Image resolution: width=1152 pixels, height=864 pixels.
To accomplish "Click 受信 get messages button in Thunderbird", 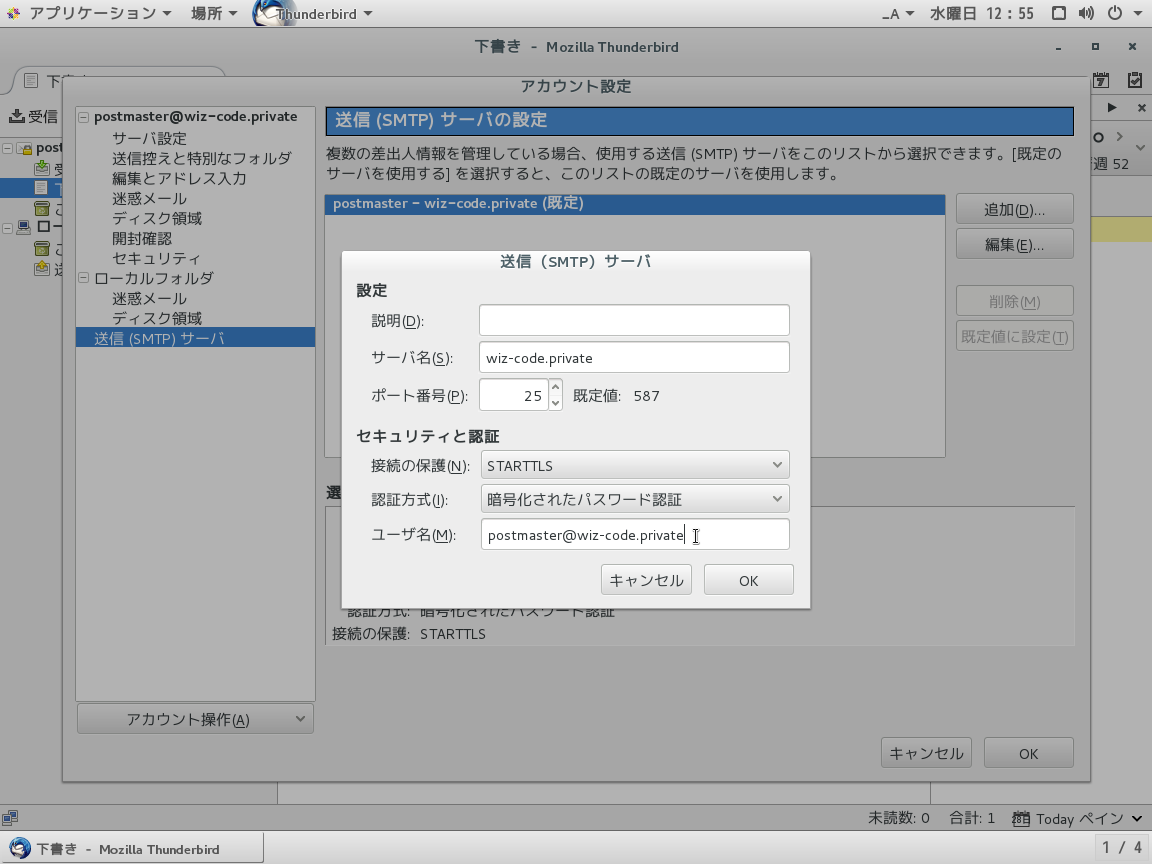I will pyautogui.click(x=34, y=116).
